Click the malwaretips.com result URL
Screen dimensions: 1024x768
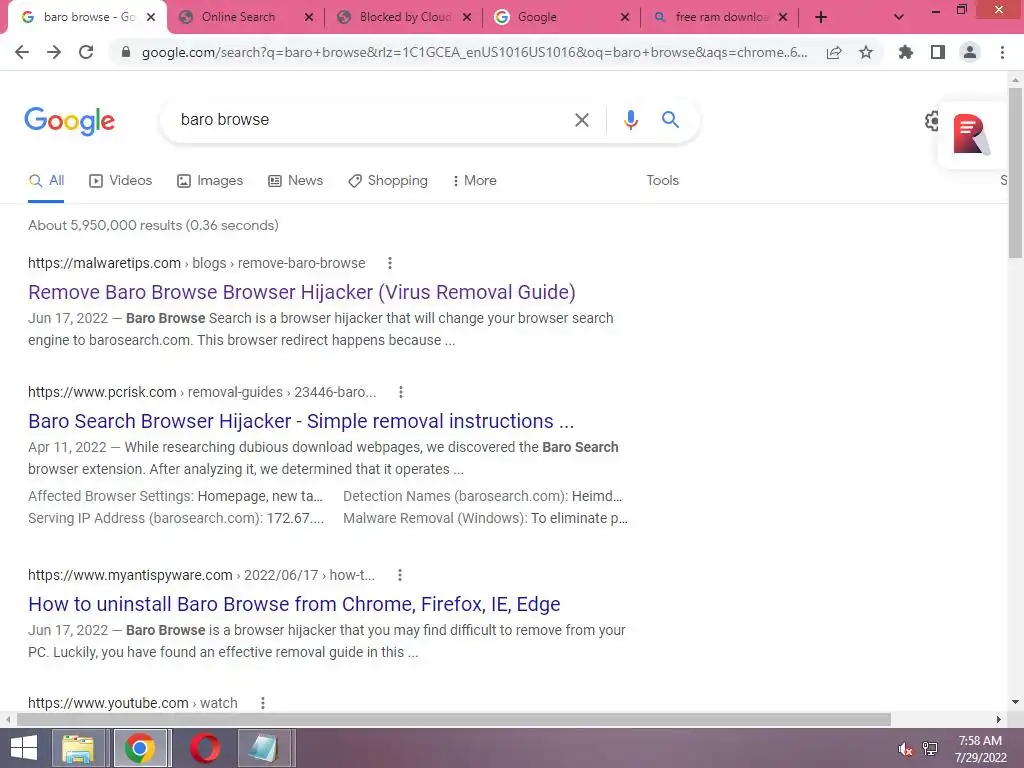[x=197, y=263]
